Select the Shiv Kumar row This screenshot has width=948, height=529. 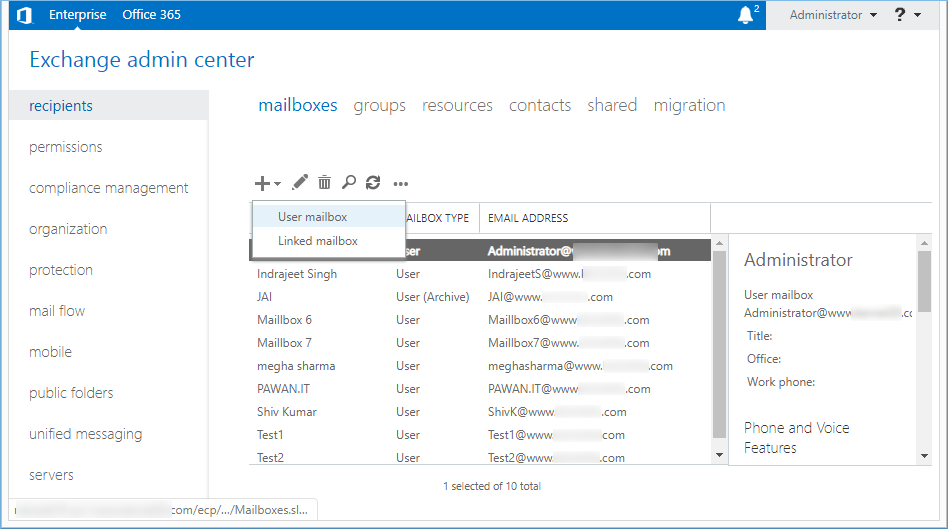(x=480, y=412)
